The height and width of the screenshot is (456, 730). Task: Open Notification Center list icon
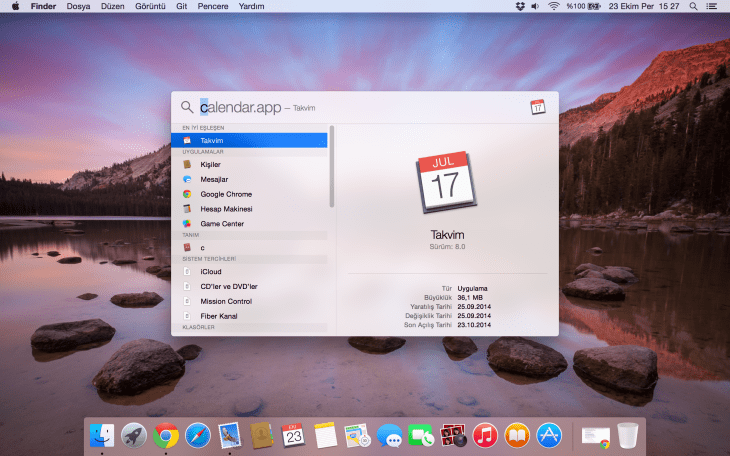point(711,6)
